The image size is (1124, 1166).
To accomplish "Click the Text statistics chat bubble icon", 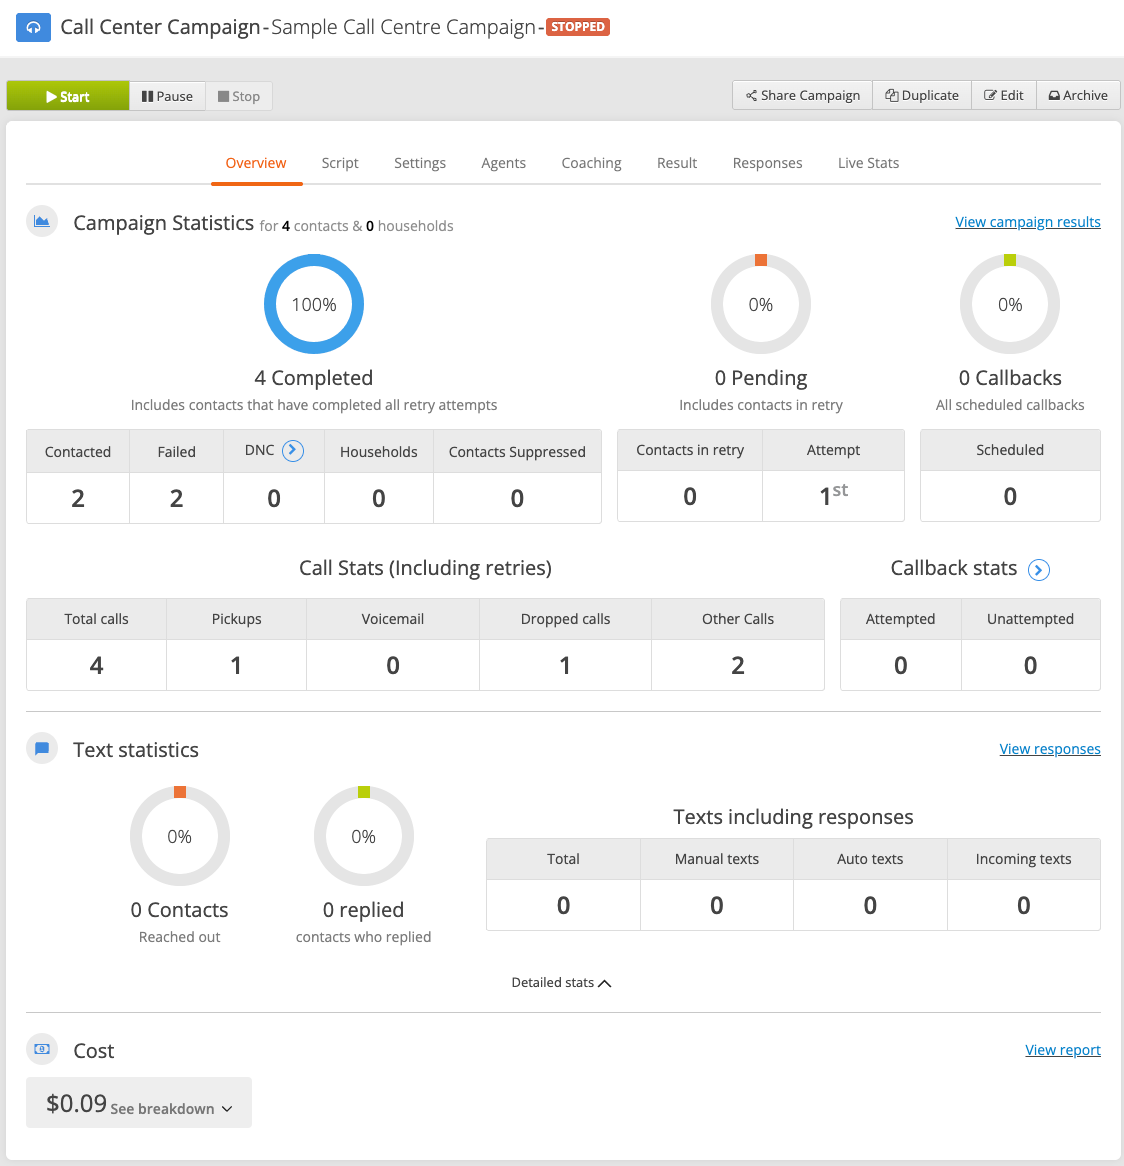I will [x=42, y=748].
